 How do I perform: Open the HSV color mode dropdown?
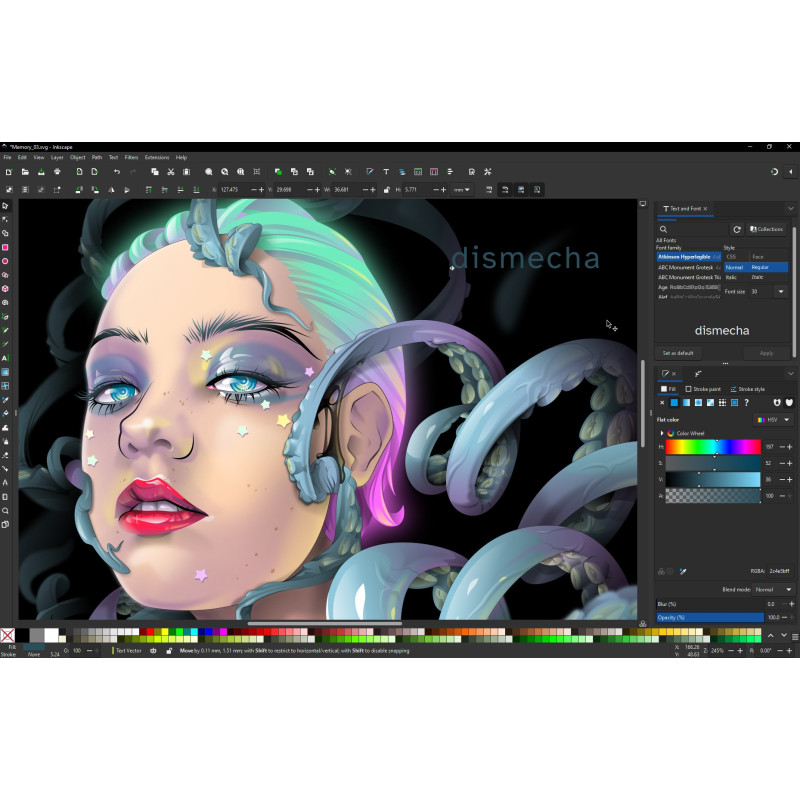774,420
